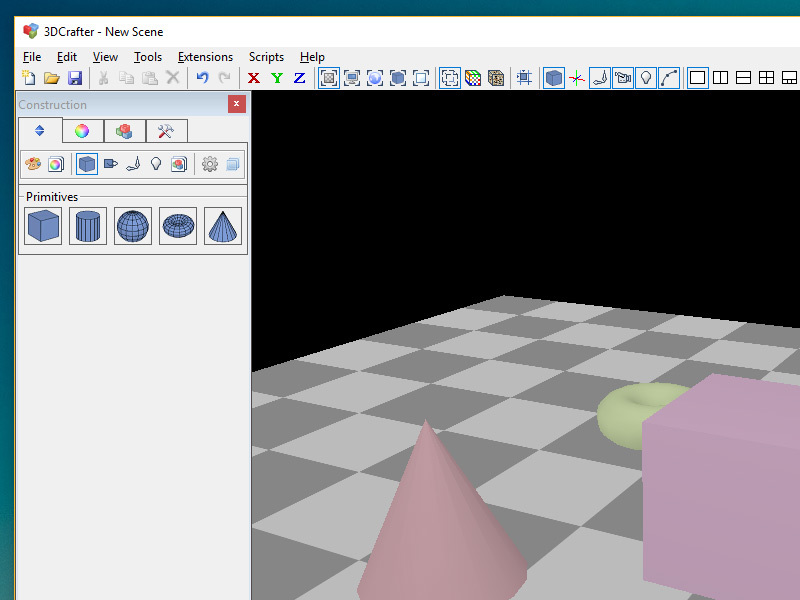The height and width of the screenshot is (600, 800).
Task: Click the blue center-alignment square icon
Action: pos(524,78)
